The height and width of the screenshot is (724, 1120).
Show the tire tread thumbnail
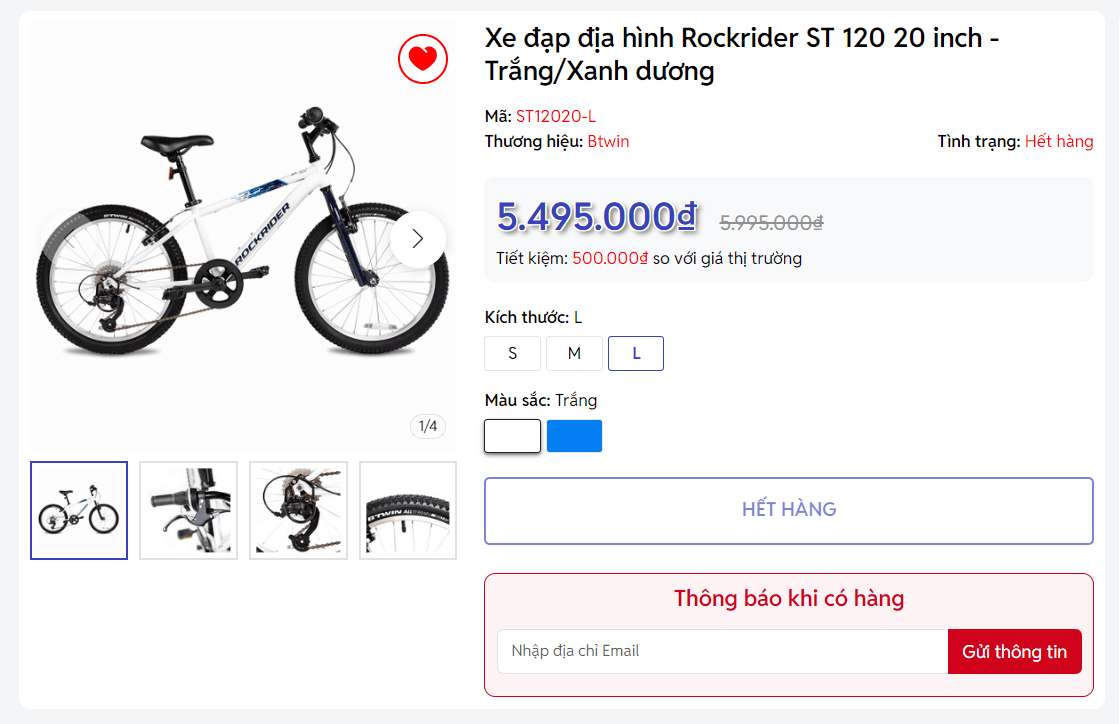pyautogui.click(x=407, y=510)
